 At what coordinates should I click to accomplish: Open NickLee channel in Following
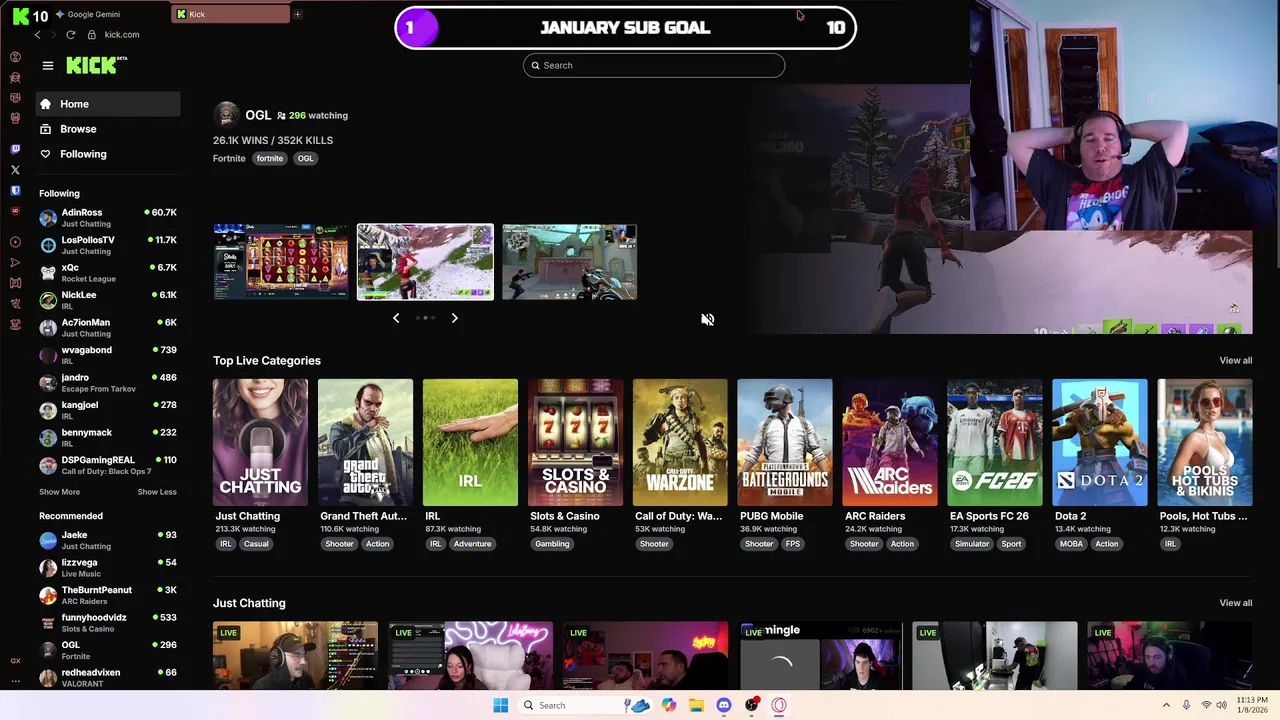click(108, 300)
